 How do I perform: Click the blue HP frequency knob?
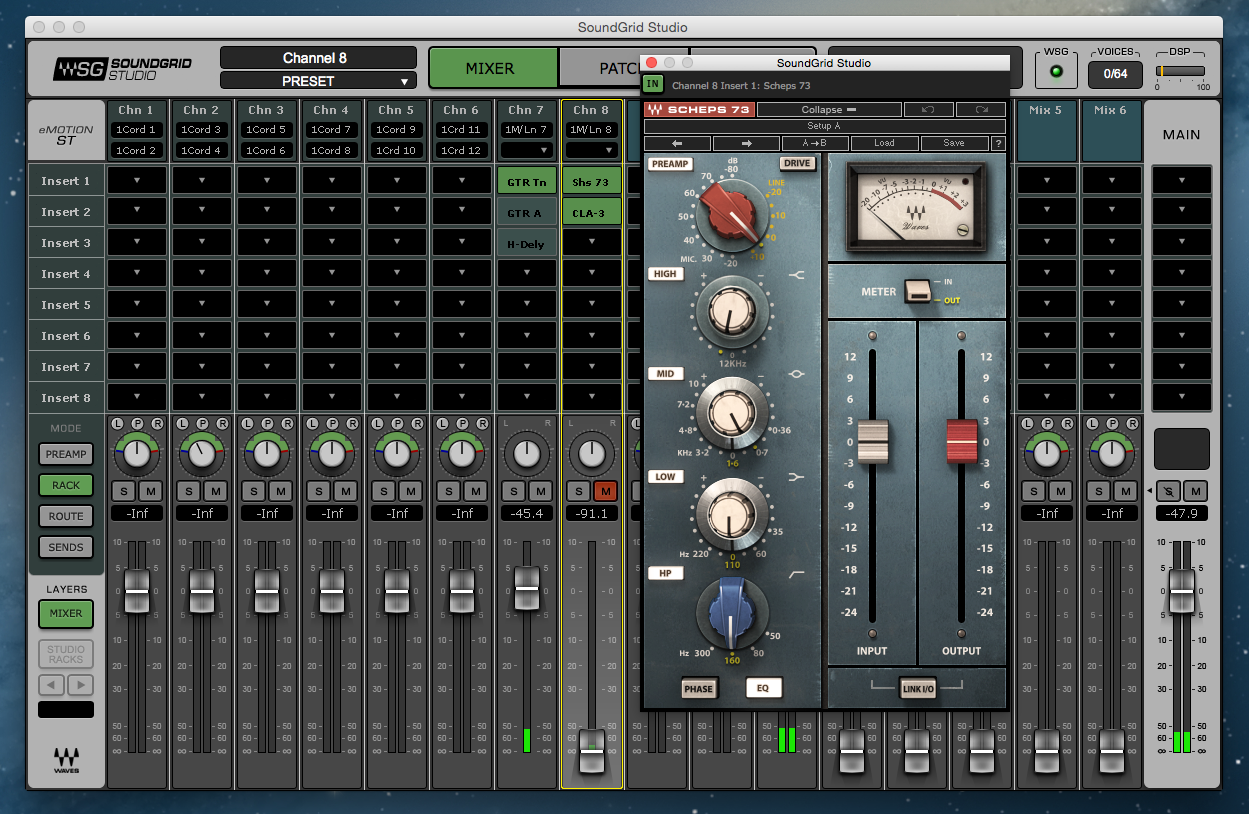[732, 612]
